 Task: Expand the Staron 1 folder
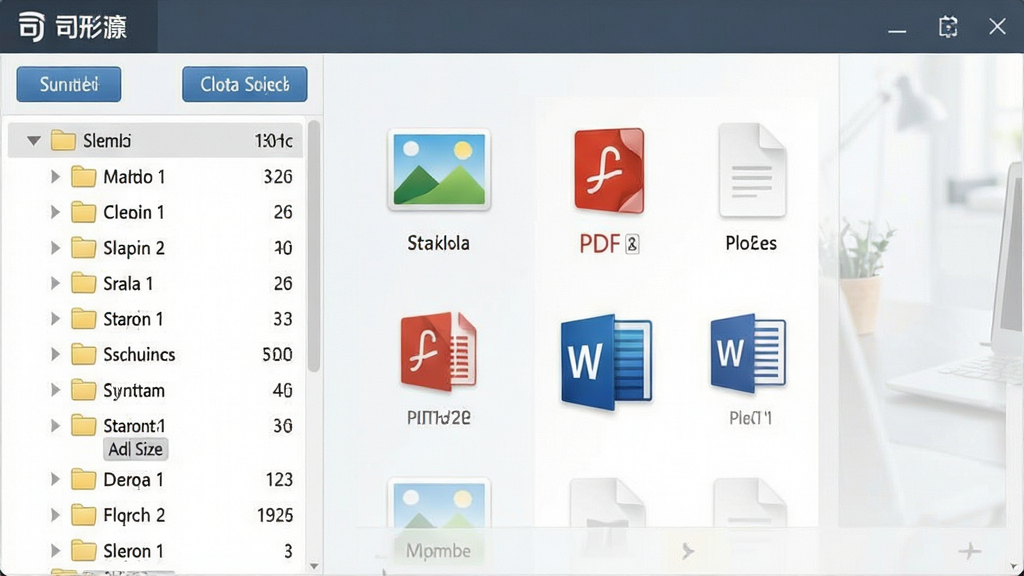pyautogui.click(x=56, y=319)
